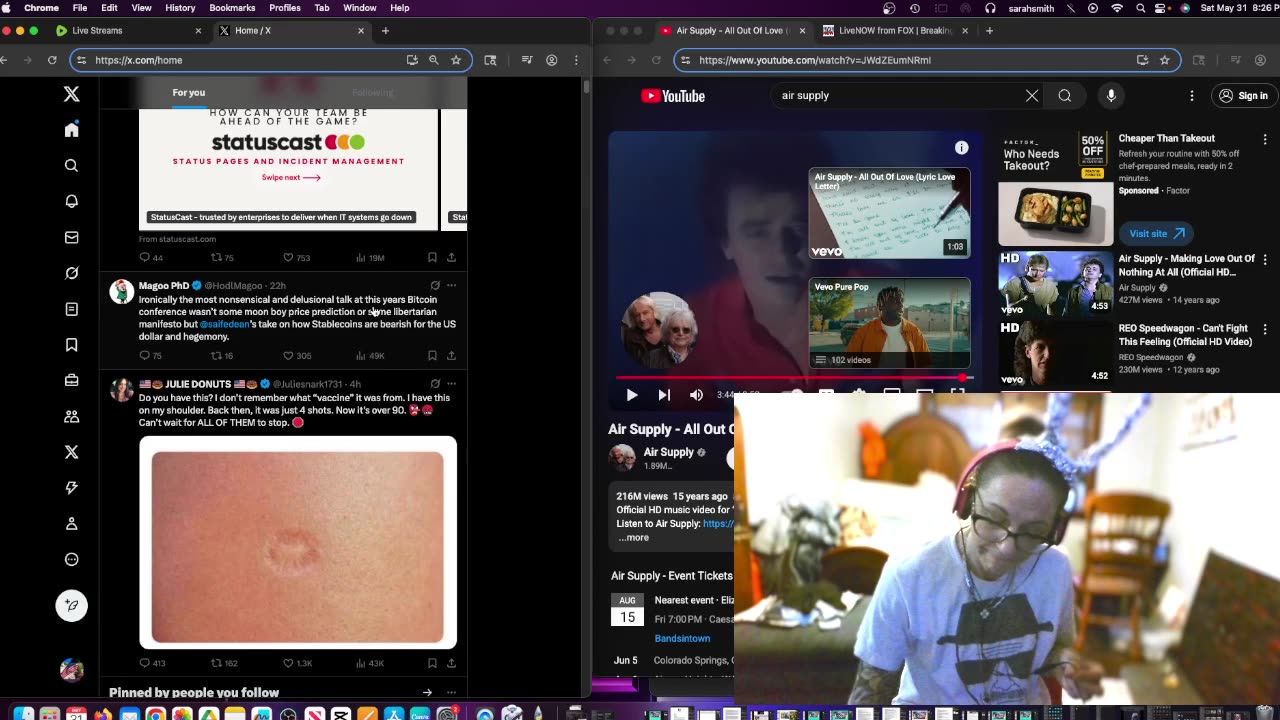Viewport: 1280px width, 720px height.
Task: Open the Vevo Pure Pop playlist card
Action: 889,323
